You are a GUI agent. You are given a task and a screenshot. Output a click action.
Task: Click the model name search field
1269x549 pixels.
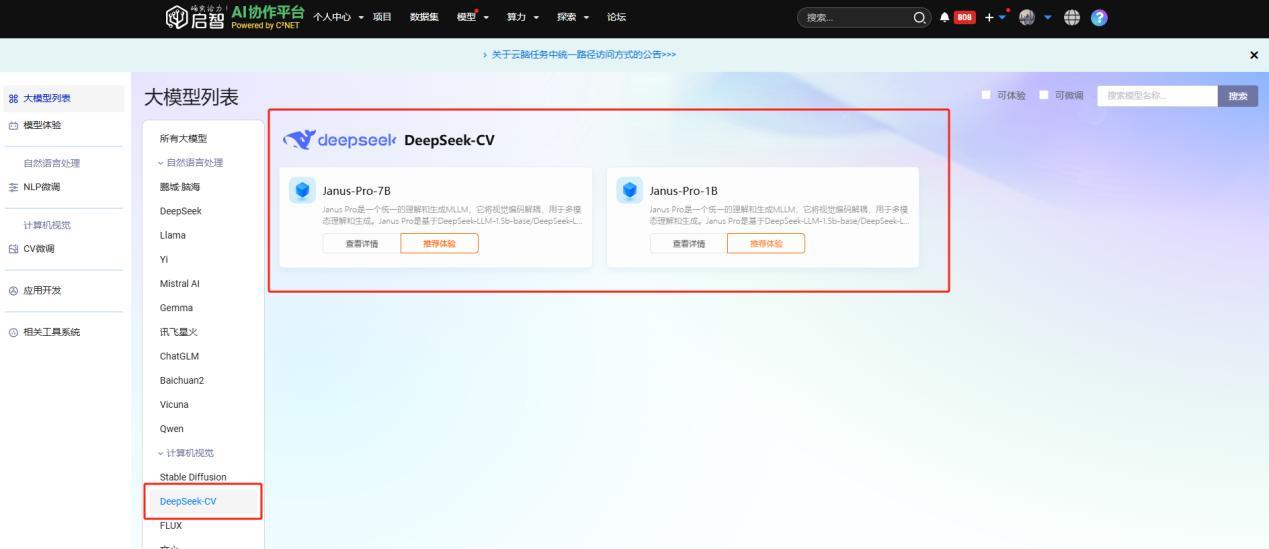pyautogui.click(x=1156, y=96)
